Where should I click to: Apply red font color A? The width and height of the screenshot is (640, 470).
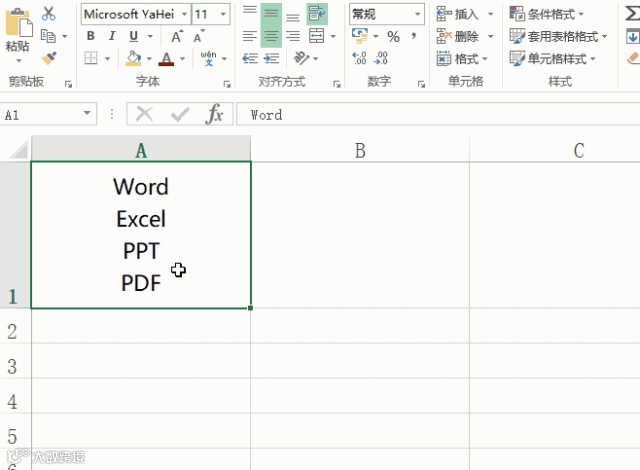coord(166,59)
